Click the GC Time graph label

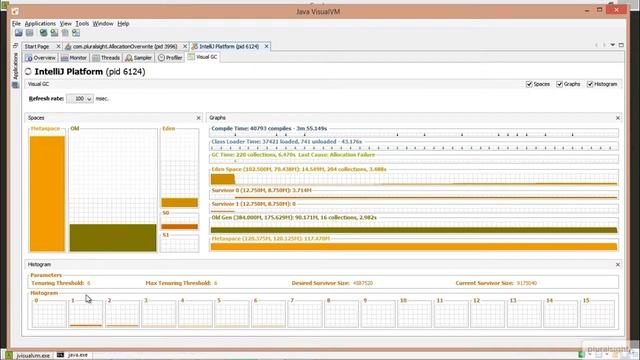click(x=293, y=155)
